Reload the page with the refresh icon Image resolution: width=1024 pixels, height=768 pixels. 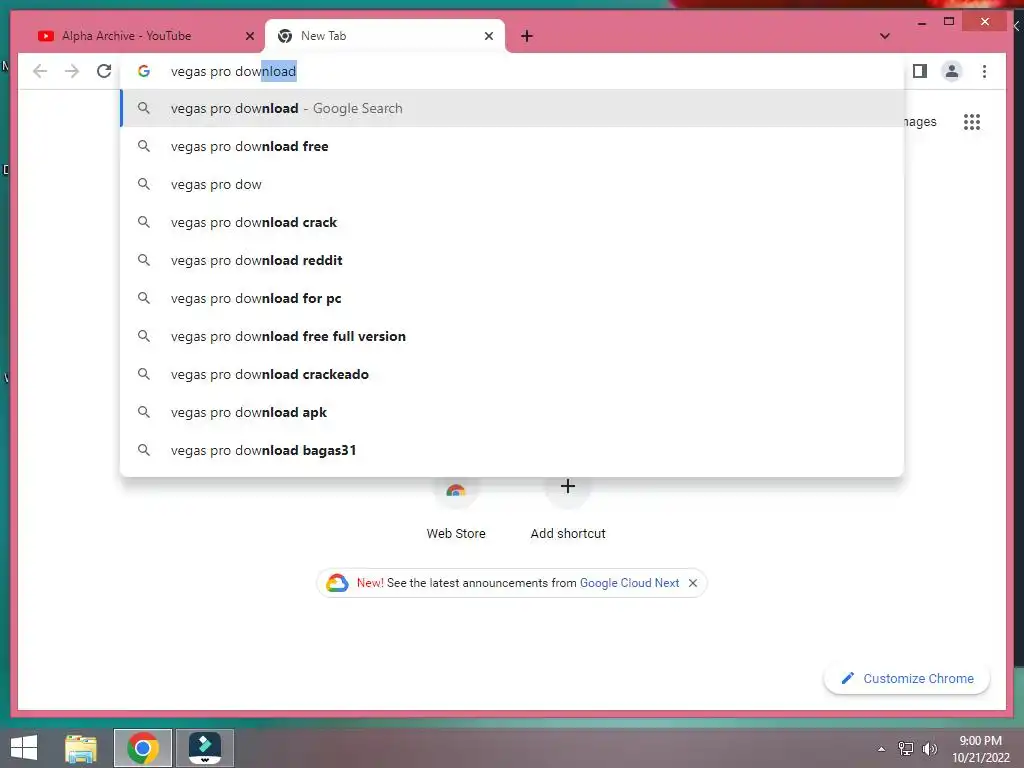104,71
